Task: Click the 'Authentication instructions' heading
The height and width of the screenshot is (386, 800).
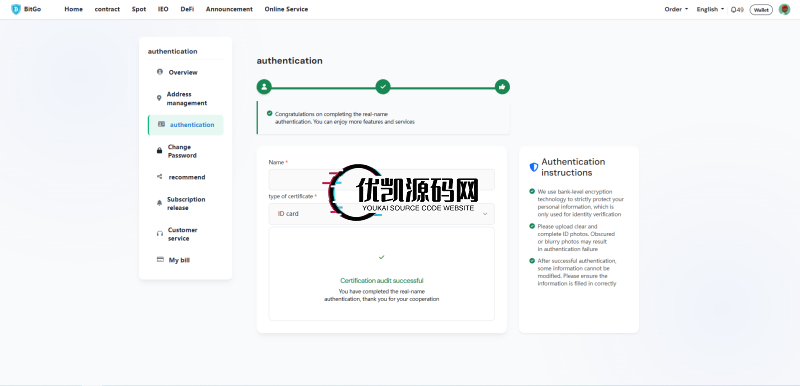Action: point(573,167)
